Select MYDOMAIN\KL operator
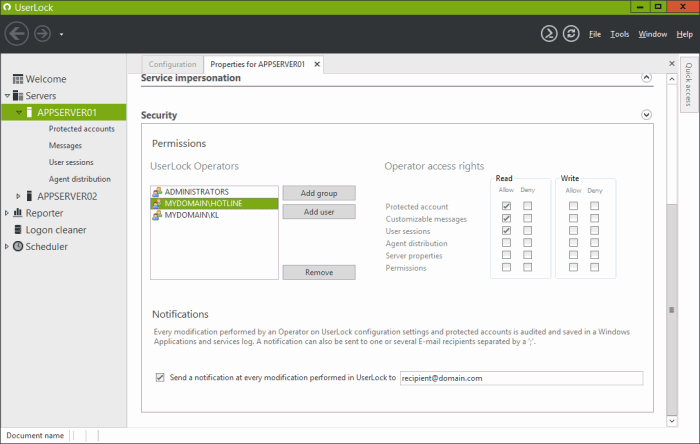Screen dimensions: 700x444 tap(214, 215)
